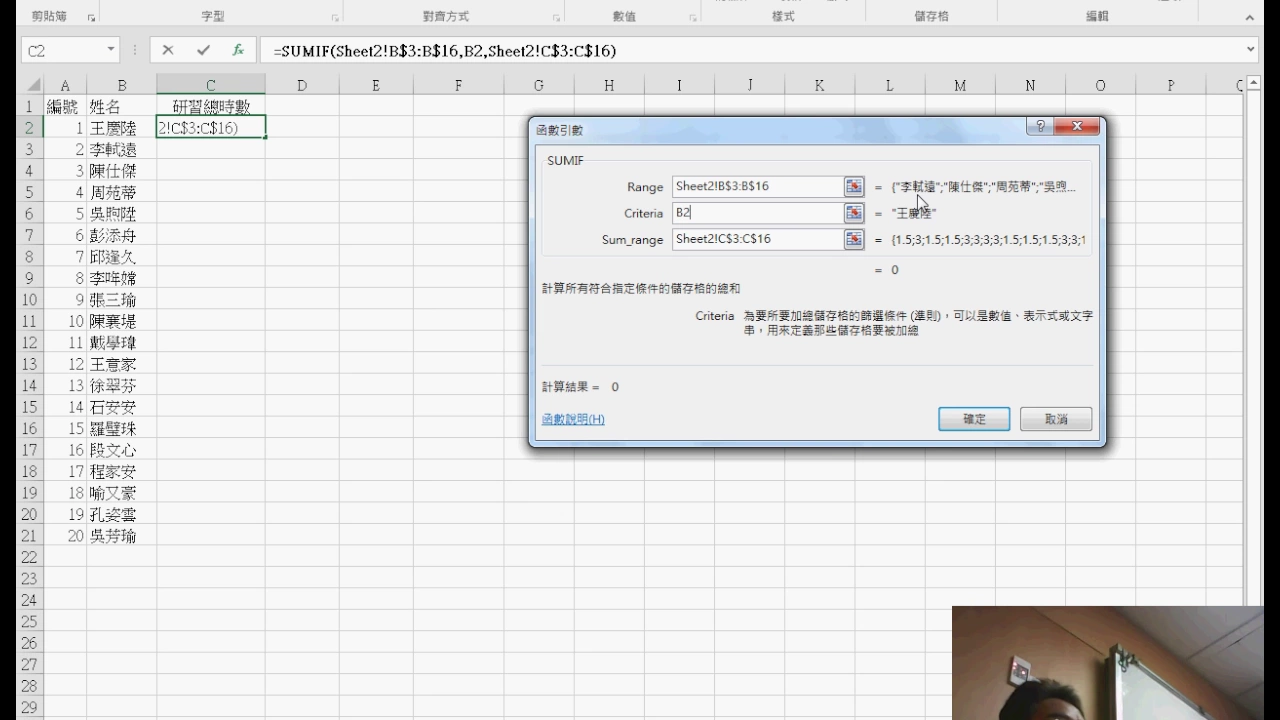Select cell containing 陳仕傑
This screenshot has width=1280, height=720.
pos(122,171)
